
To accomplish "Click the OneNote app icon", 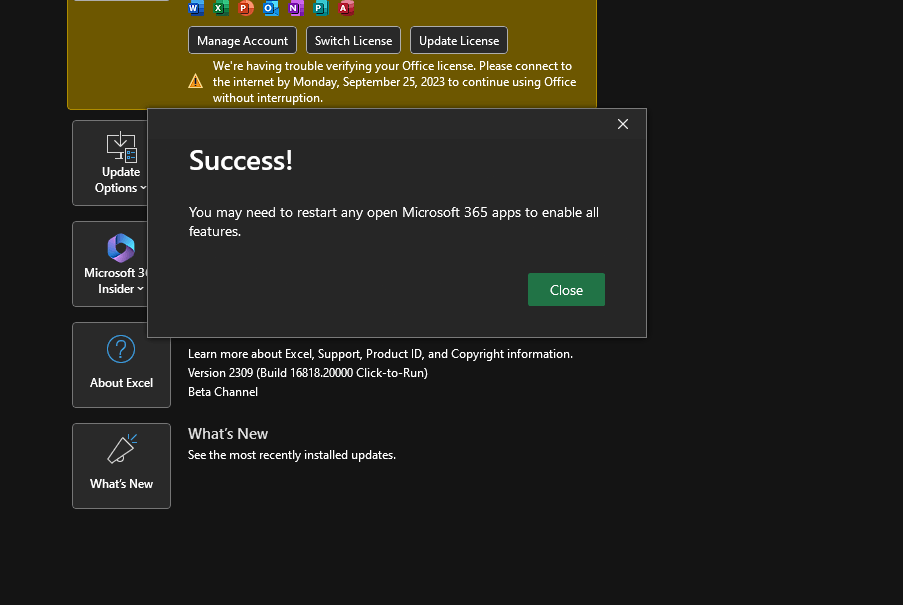I will click(296, 7).
